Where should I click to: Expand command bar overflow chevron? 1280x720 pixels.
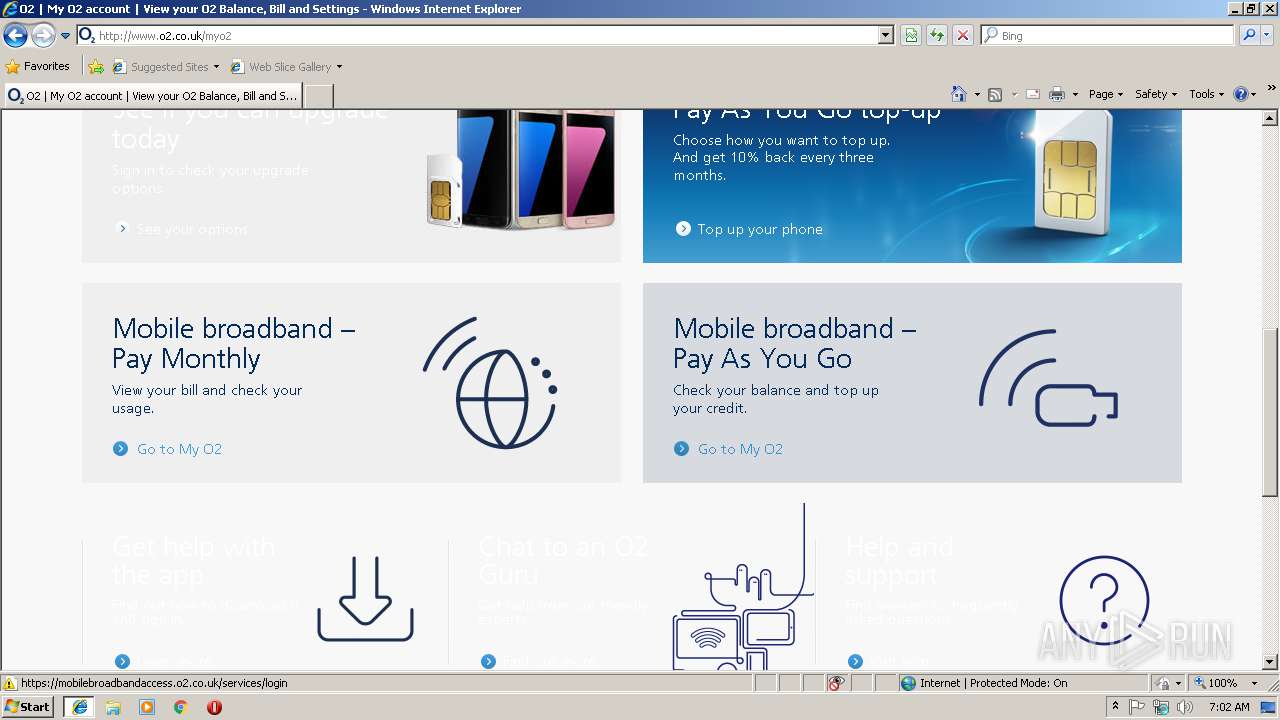[x=1273, y=89]
